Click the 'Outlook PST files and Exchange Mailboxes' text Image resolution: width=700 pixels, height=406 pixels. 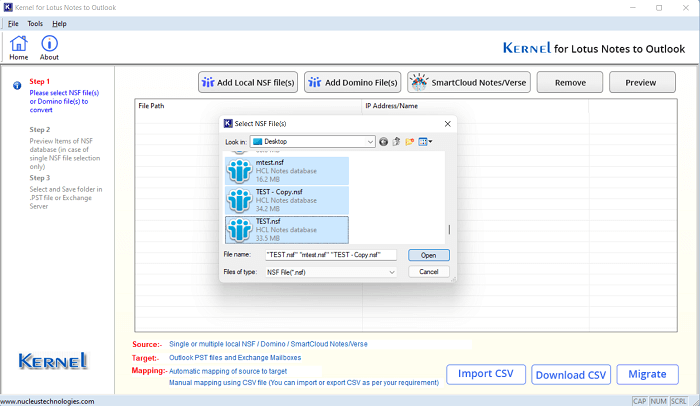(x=235, y=358)
